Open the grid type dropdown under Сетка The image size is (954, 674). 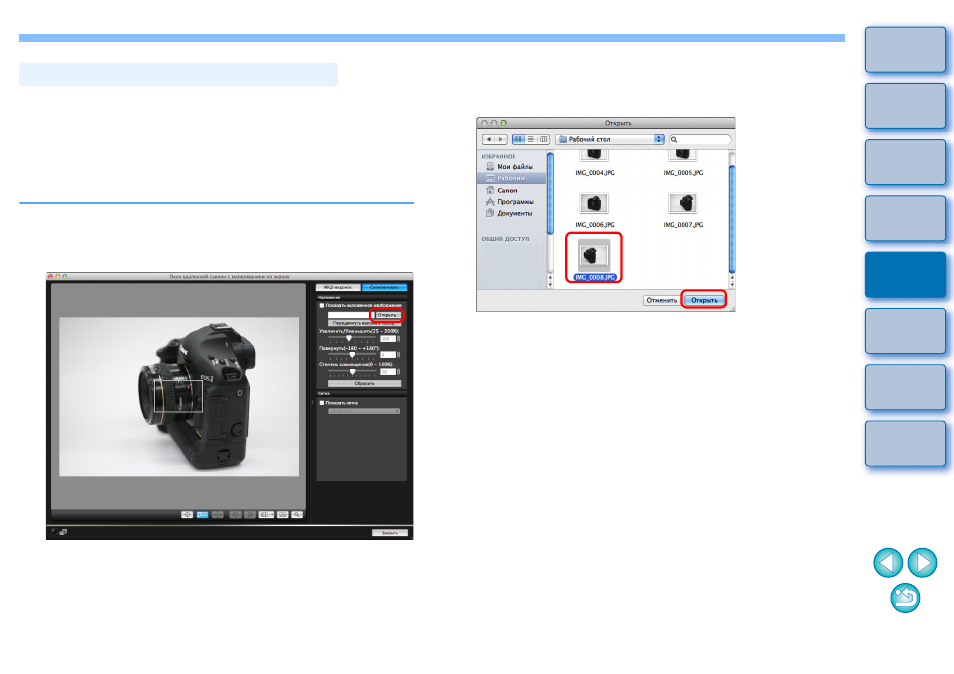(364, 411)
